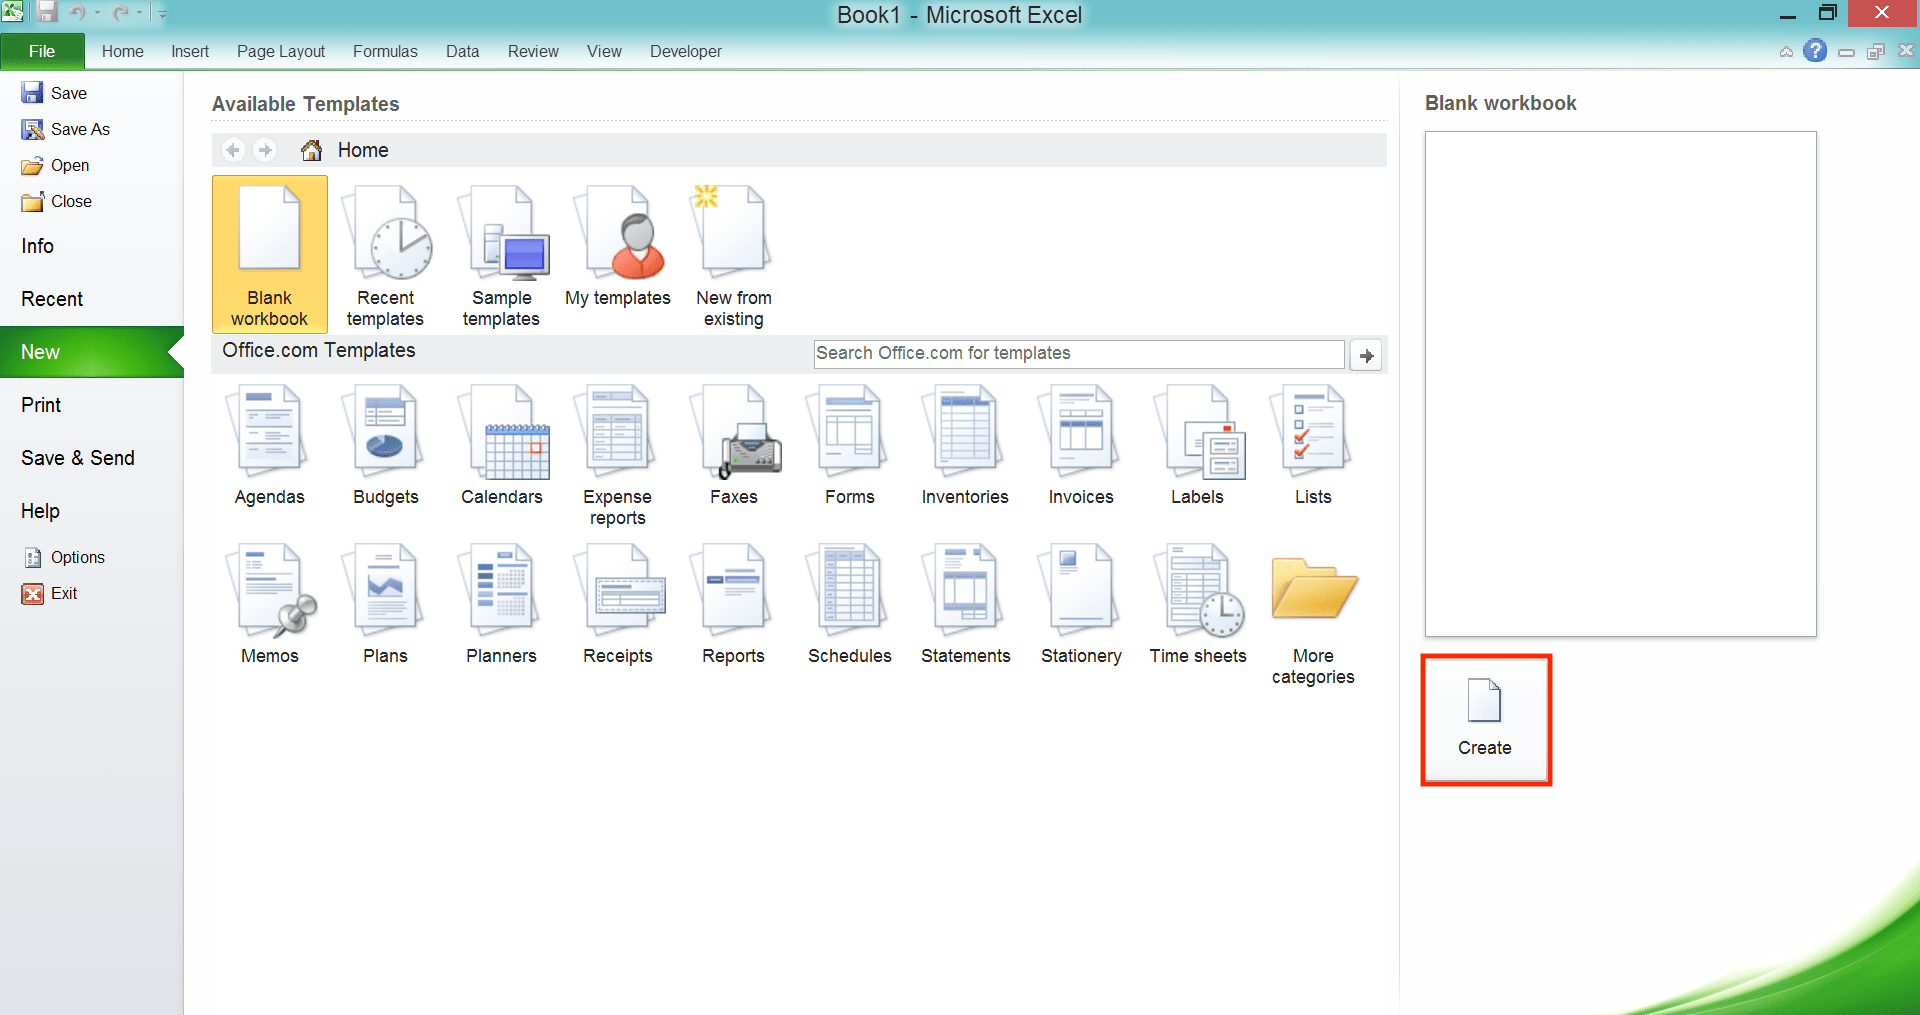Open Recent templates

[x=385, y=254]
